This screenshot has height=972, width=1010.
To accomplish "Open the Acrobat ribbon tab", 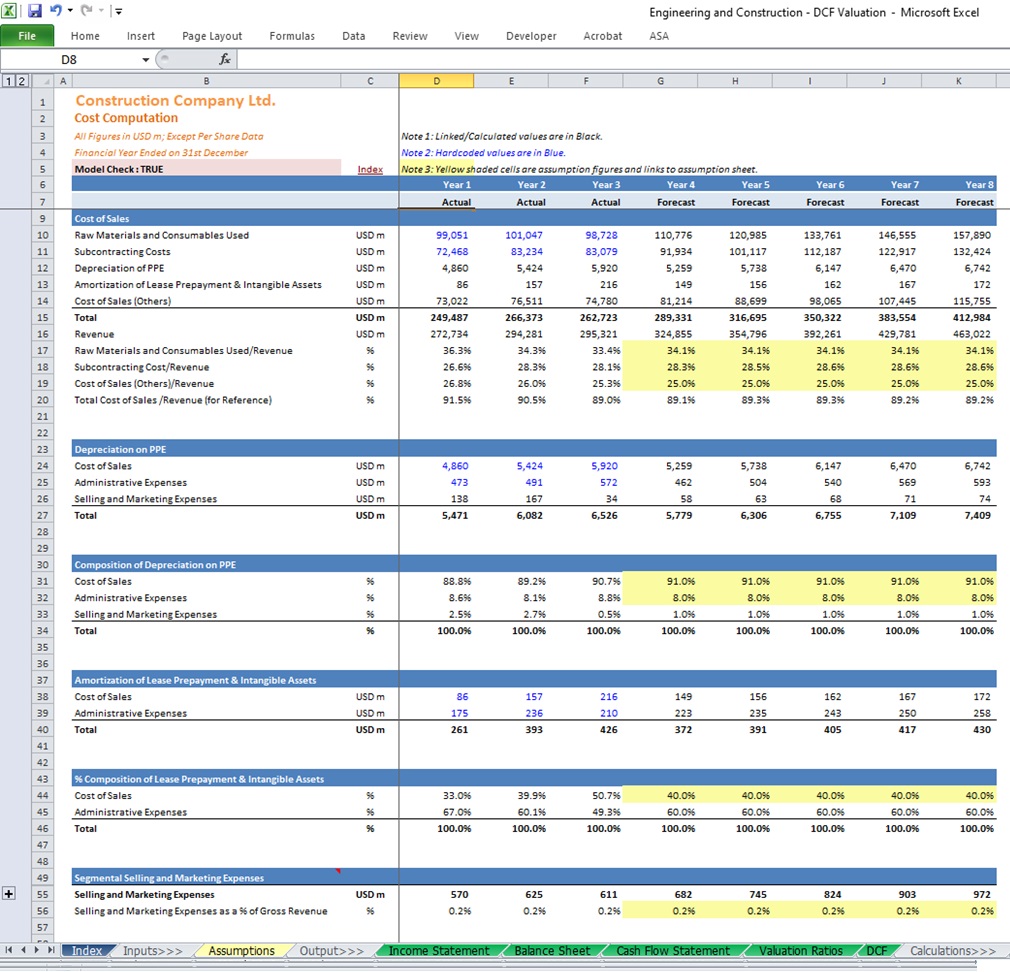I will [x=602, y=36].
